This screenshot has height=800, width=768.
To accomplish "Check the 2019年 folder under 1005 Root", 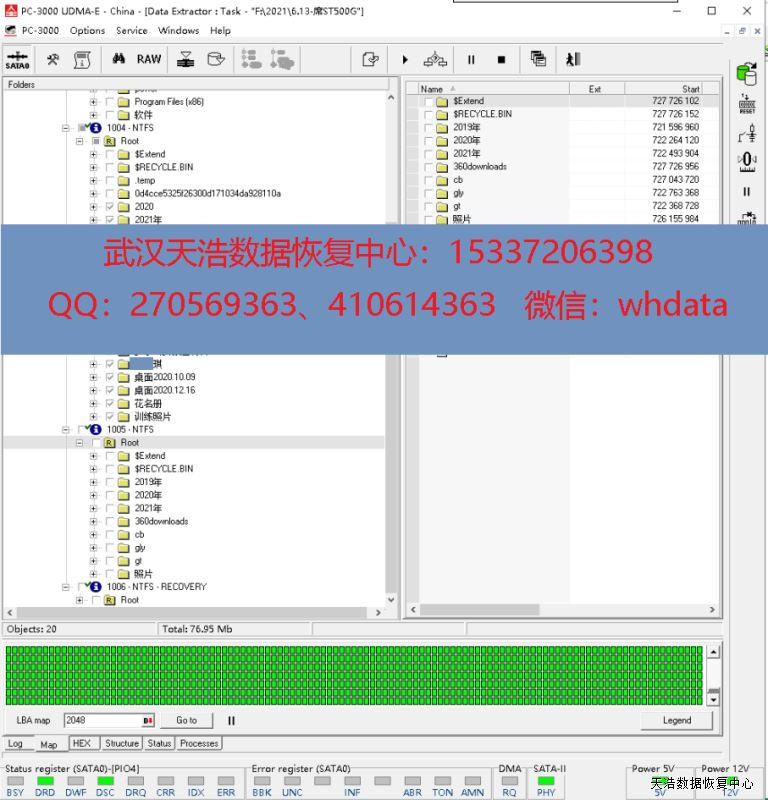I will [110, 482].
